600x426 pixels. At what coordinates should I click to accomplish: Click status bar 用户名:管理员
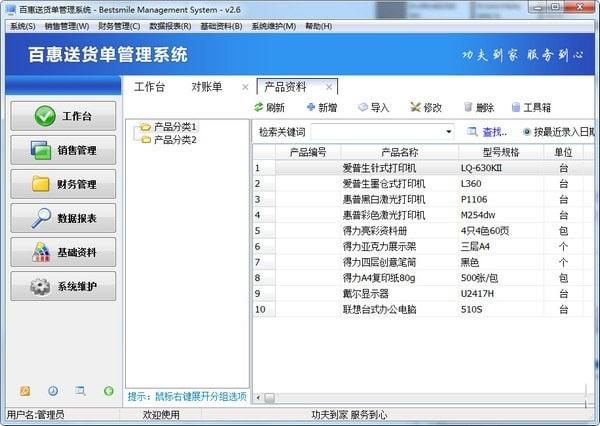(36, 415)
